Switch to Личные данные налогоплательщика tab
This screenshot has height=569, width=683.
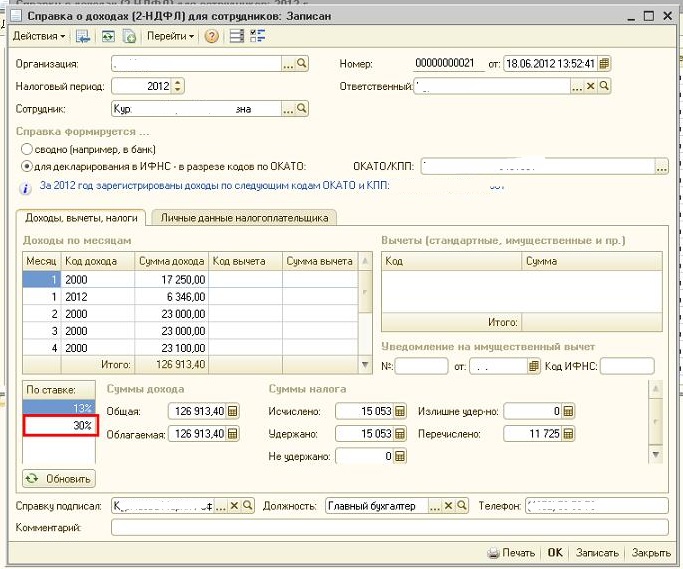[x=243, y=217]
